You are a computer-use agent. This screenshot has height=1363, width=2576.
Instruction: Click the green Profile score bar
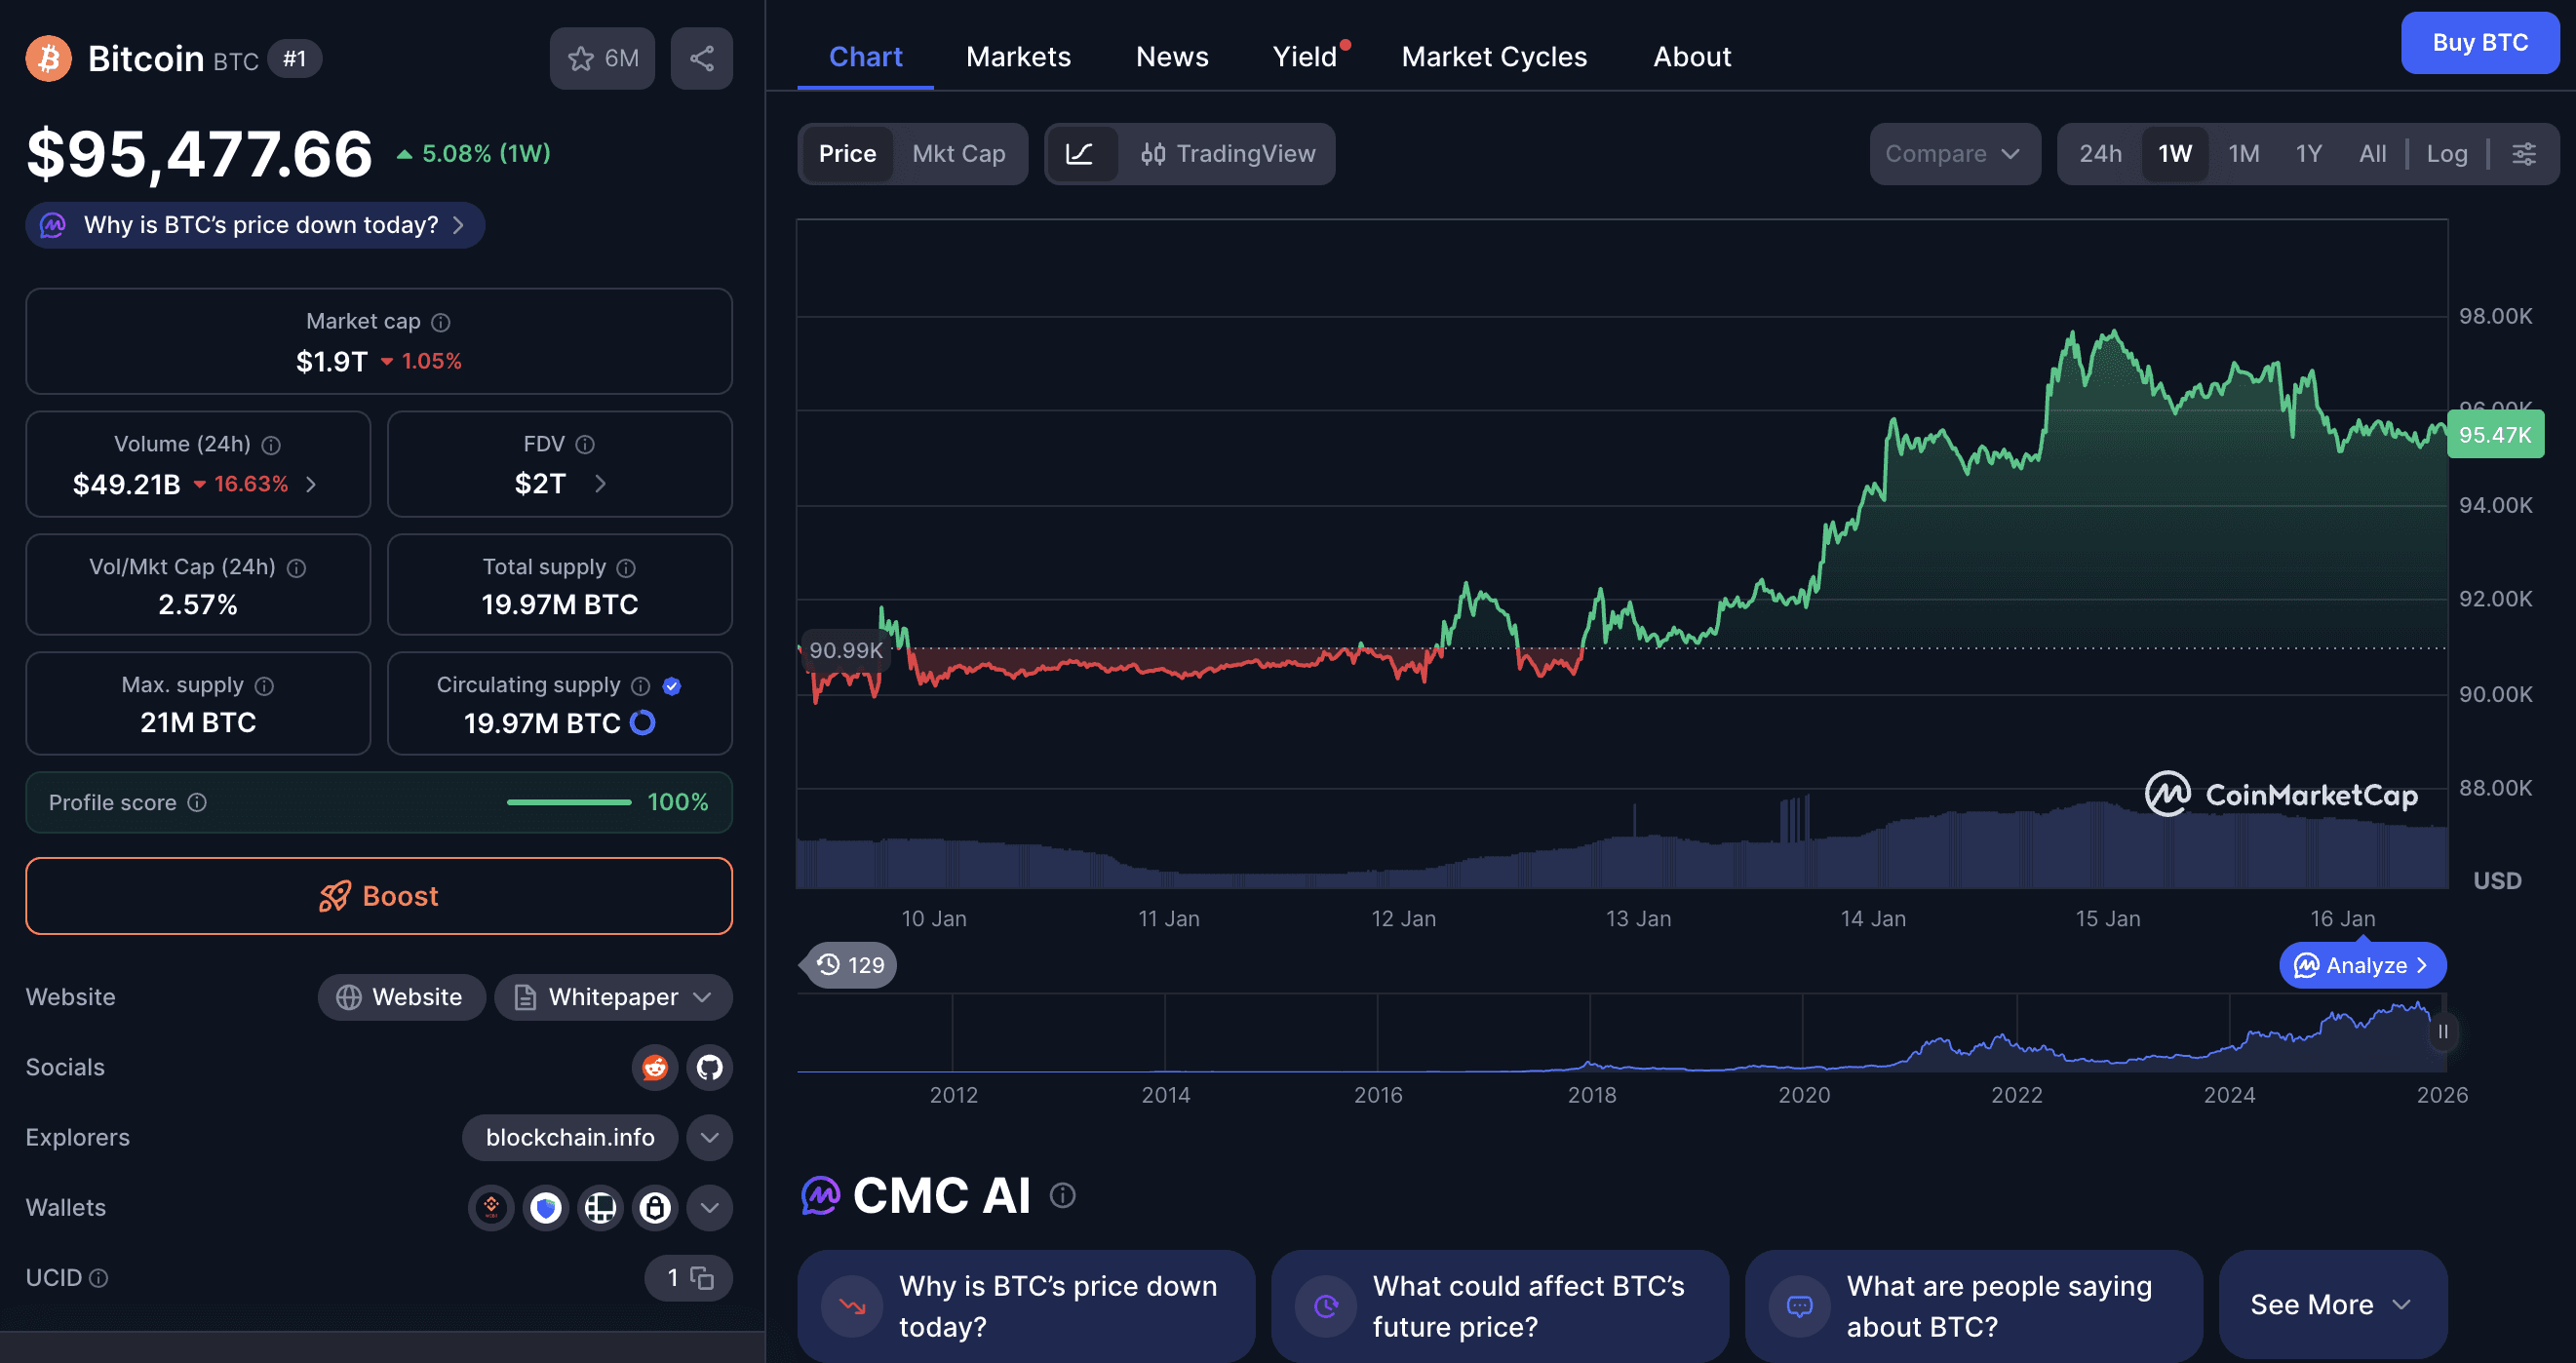coord(568,802)
